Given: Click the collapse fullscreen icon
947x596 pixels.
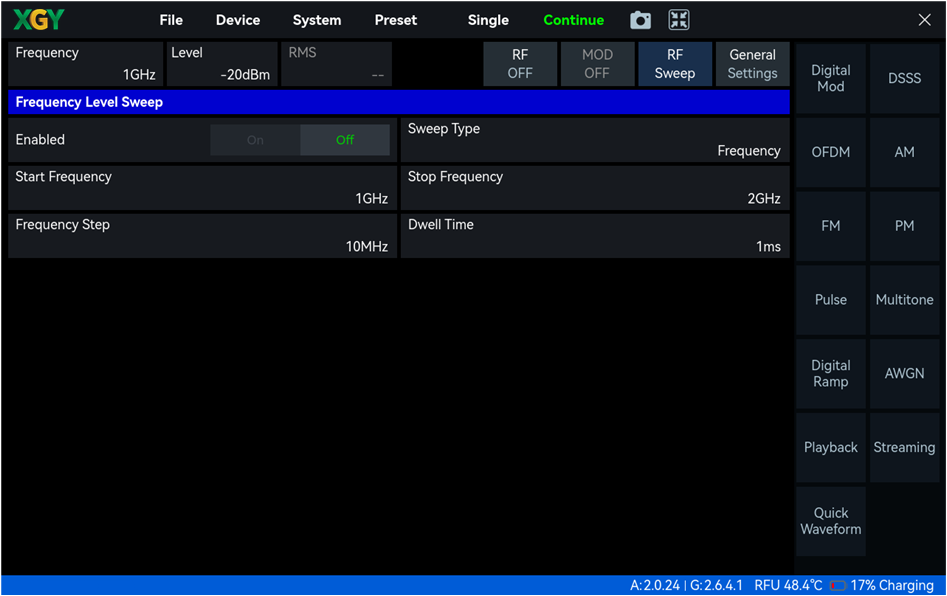Looking at the screenshot, I should [679, 20].
